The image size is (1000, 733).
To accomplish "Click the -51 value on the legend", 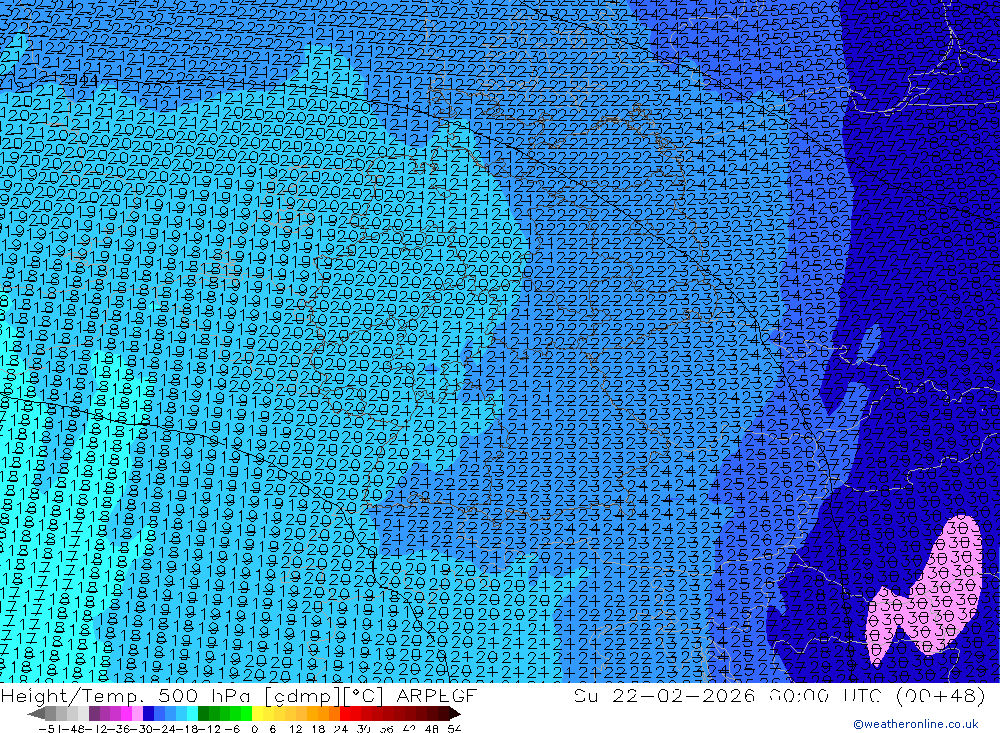I will 50,729.
